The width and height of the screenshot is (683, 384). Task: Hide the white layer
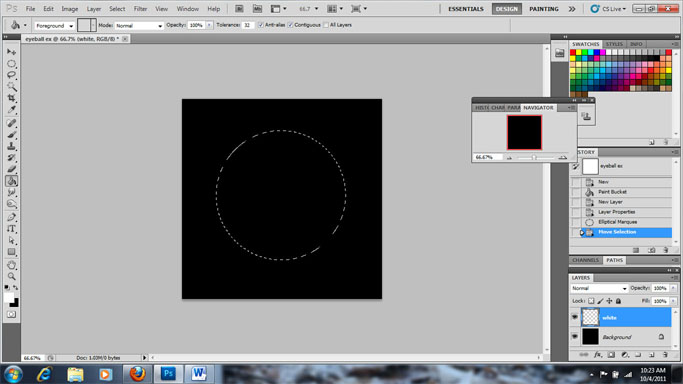click(575, 317)
